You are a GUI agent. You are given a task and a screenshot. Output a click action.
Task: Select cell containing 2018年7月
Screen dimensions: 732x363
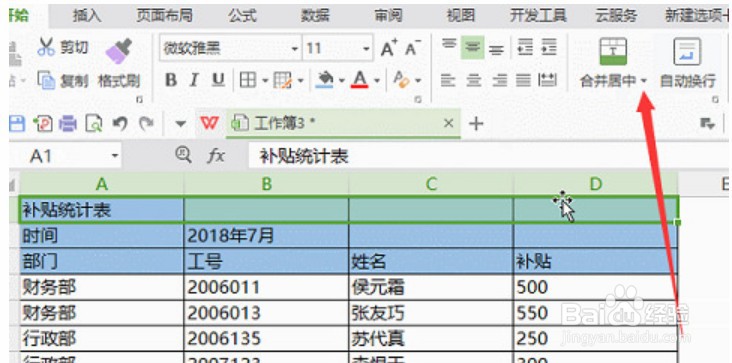[266, 236]
